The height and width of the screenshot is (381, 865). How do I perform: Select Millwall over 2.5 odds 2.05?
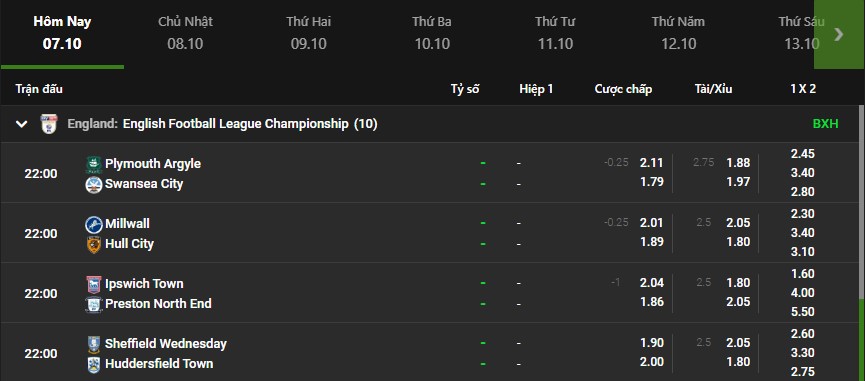pyautogui.click(x=738, y=223)
